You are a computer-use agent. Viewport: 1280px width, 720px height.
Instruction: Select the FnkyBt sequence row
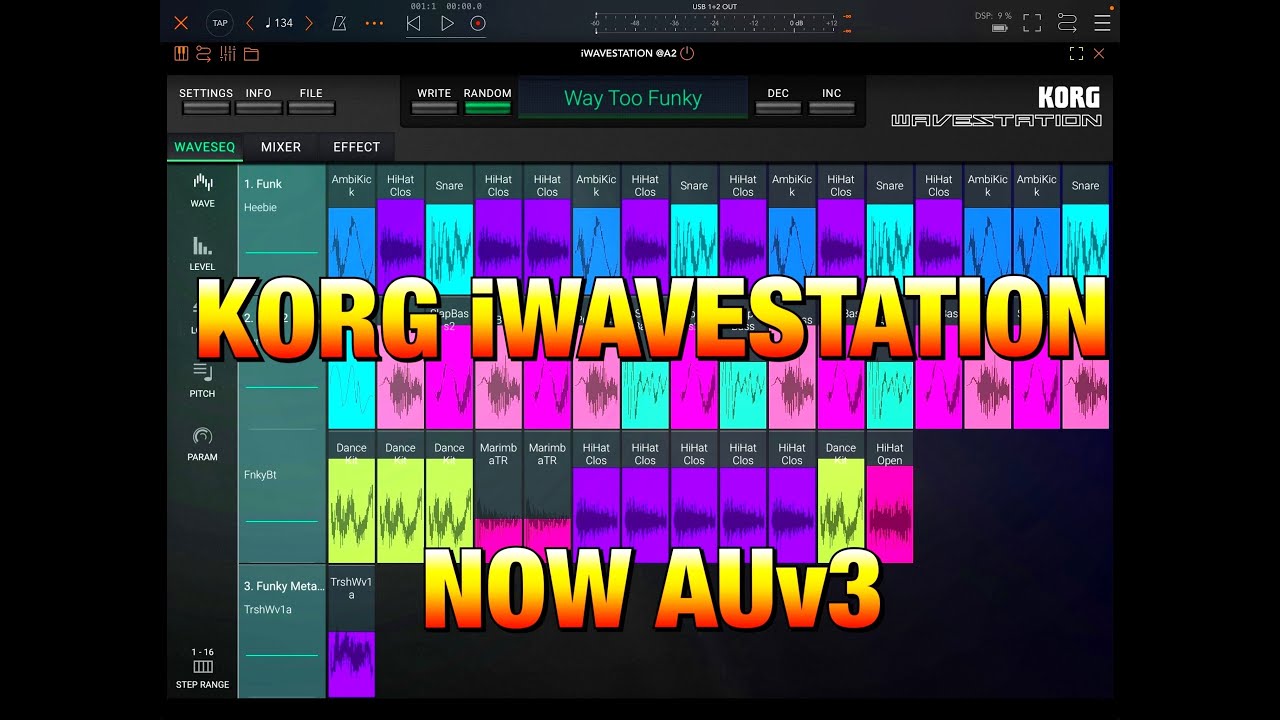pos(282,496)
